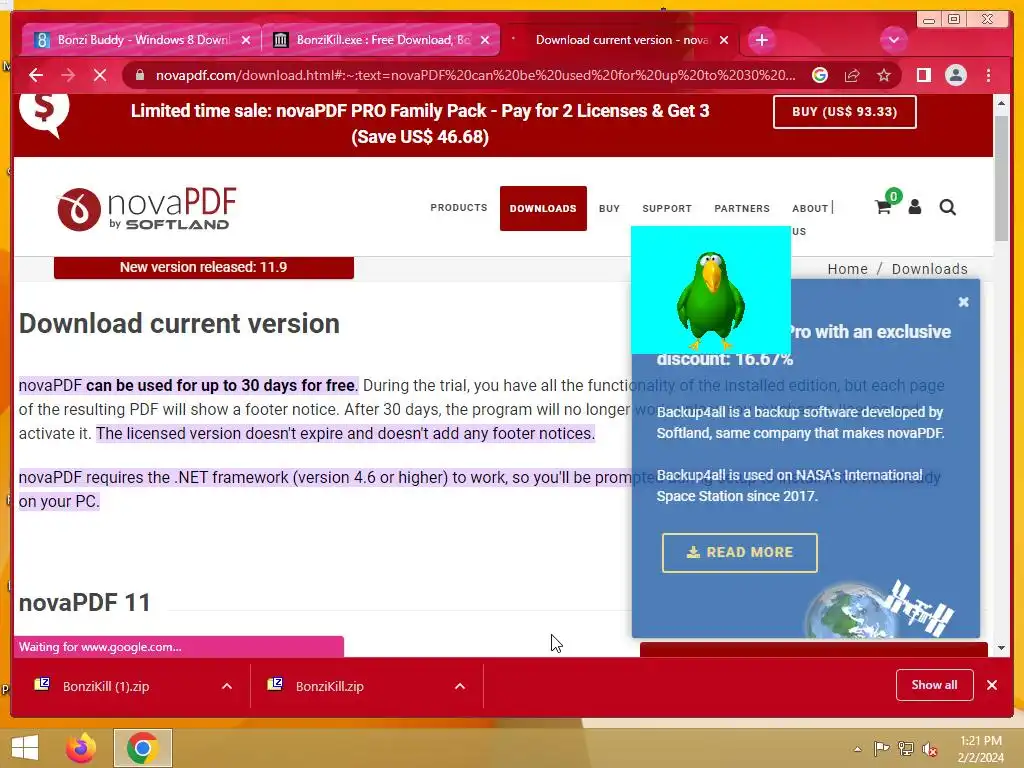Click the novaPDF 11 heading
The height and width of the screenshot is (768, 1024).
pyautogui.click(x=85, y=602)
